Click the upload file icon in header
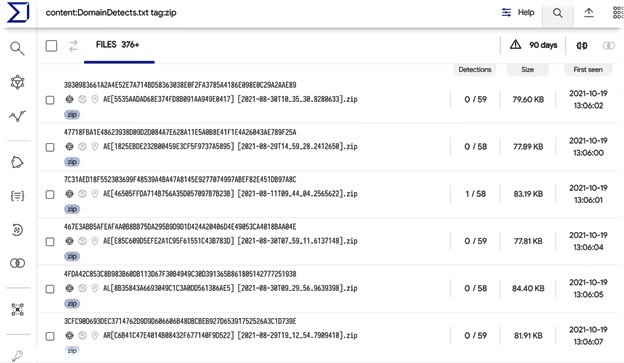Image resolution: width=624 pixels, height=363 pixels. click(589, 13)
